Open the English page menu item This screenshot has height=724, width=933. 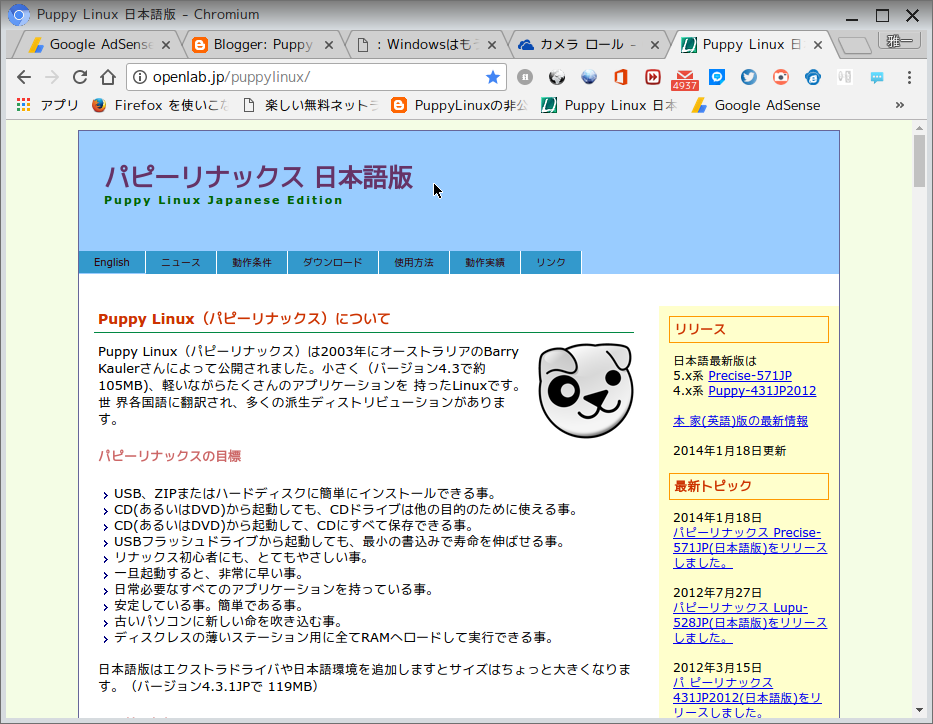[x=111, y=262]
